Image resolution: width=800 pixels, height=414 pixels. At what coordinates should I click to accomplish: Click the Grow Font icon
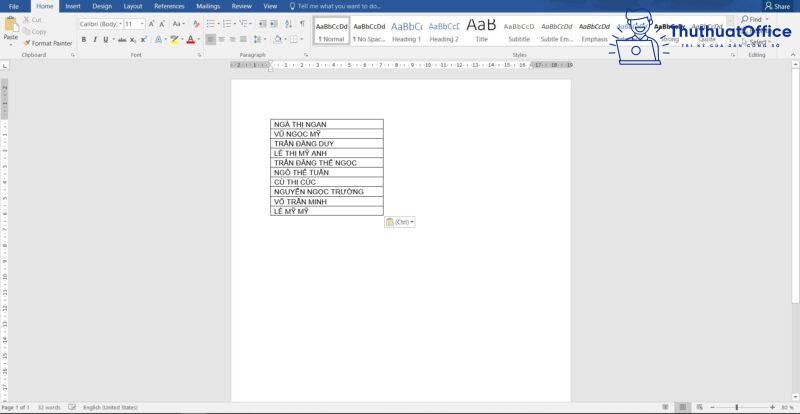[152, 24]
